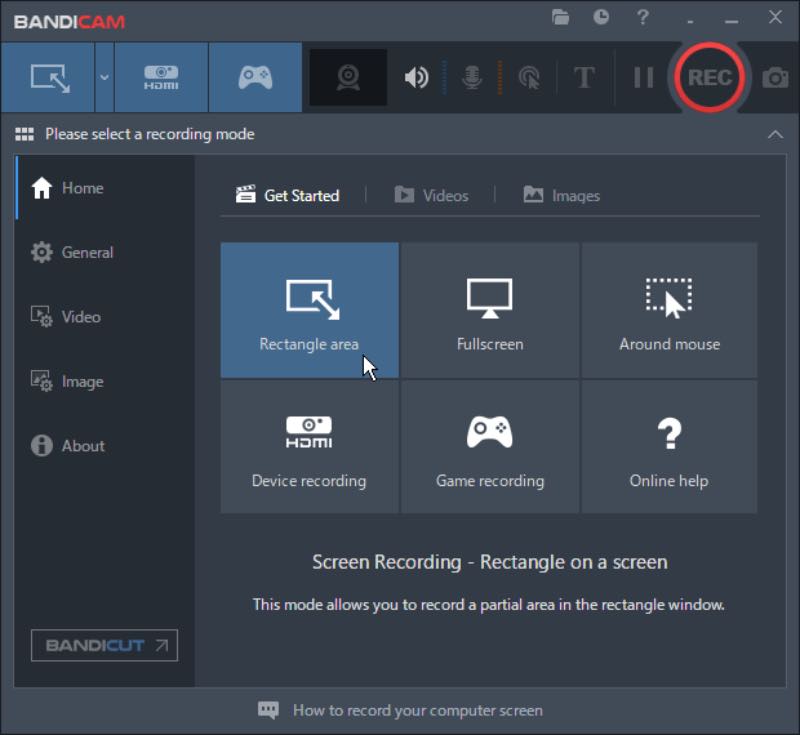Switch to the Images tab
The width and height of the screenshot is (800, 735).
click(x=562, y=195)
